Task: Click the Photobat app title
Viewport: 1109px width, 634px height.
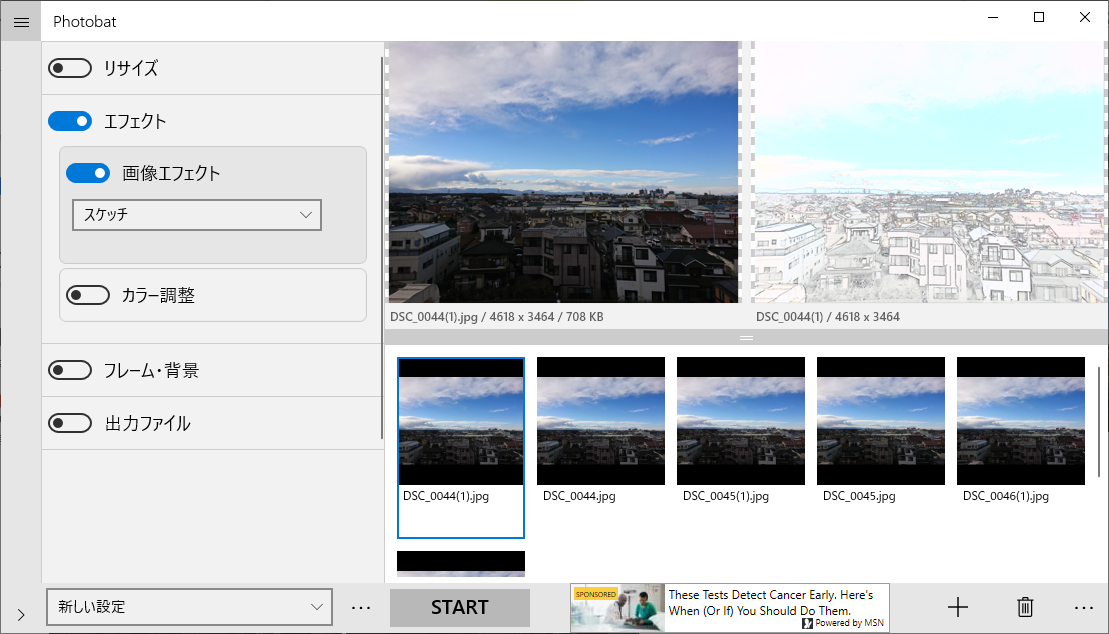Action: (x=85, y=21)
